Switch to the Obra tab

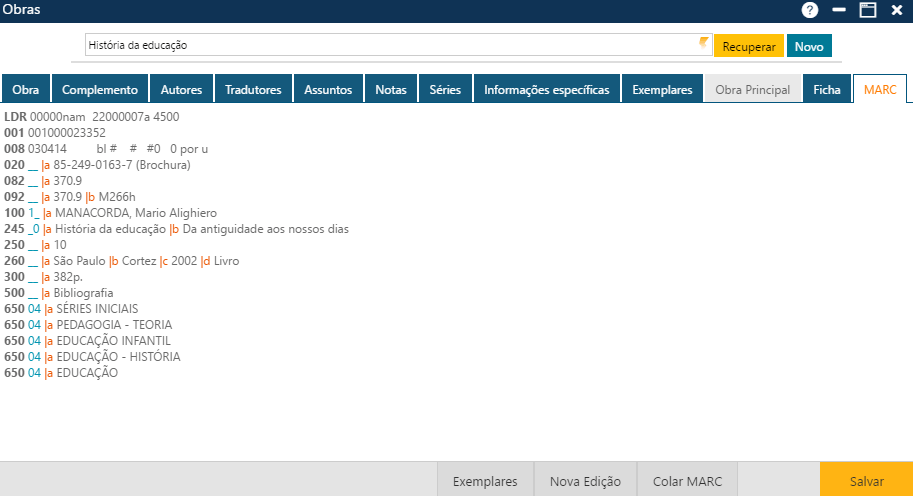coord(26,89)
